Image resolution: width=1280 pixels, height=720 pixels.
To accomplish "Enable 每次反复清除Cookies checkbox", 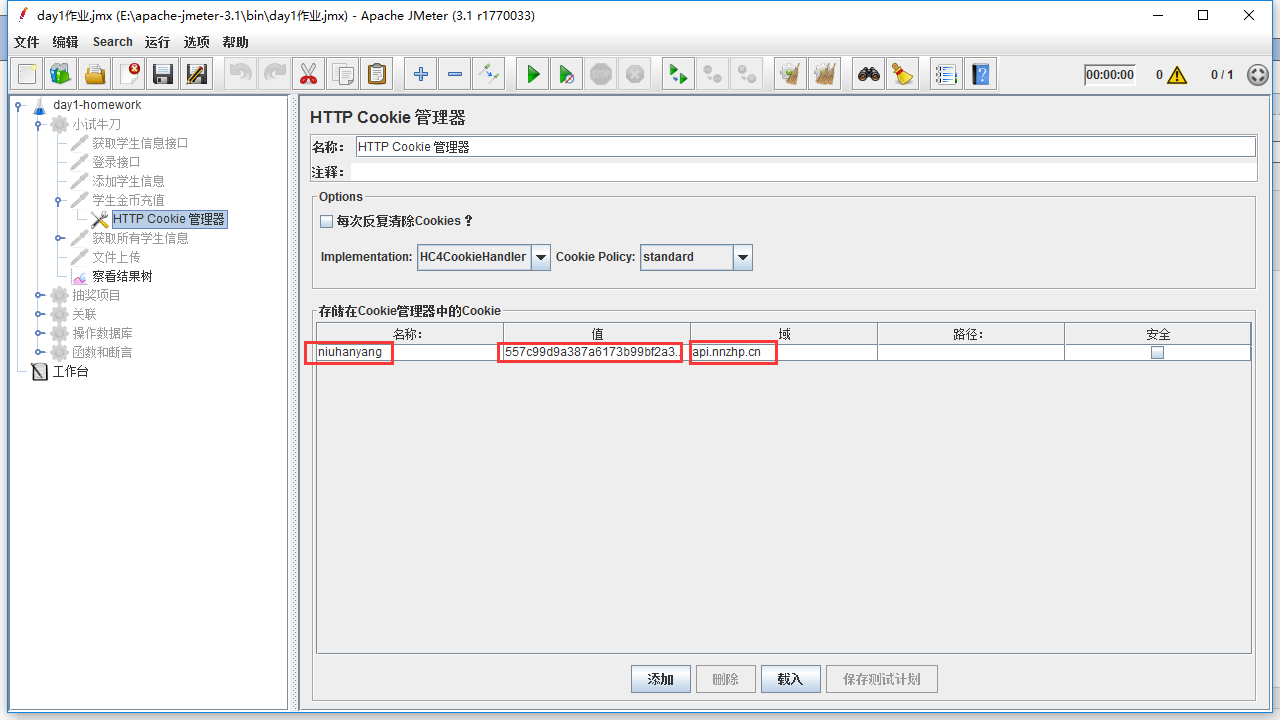I will (x=326, y=221).
